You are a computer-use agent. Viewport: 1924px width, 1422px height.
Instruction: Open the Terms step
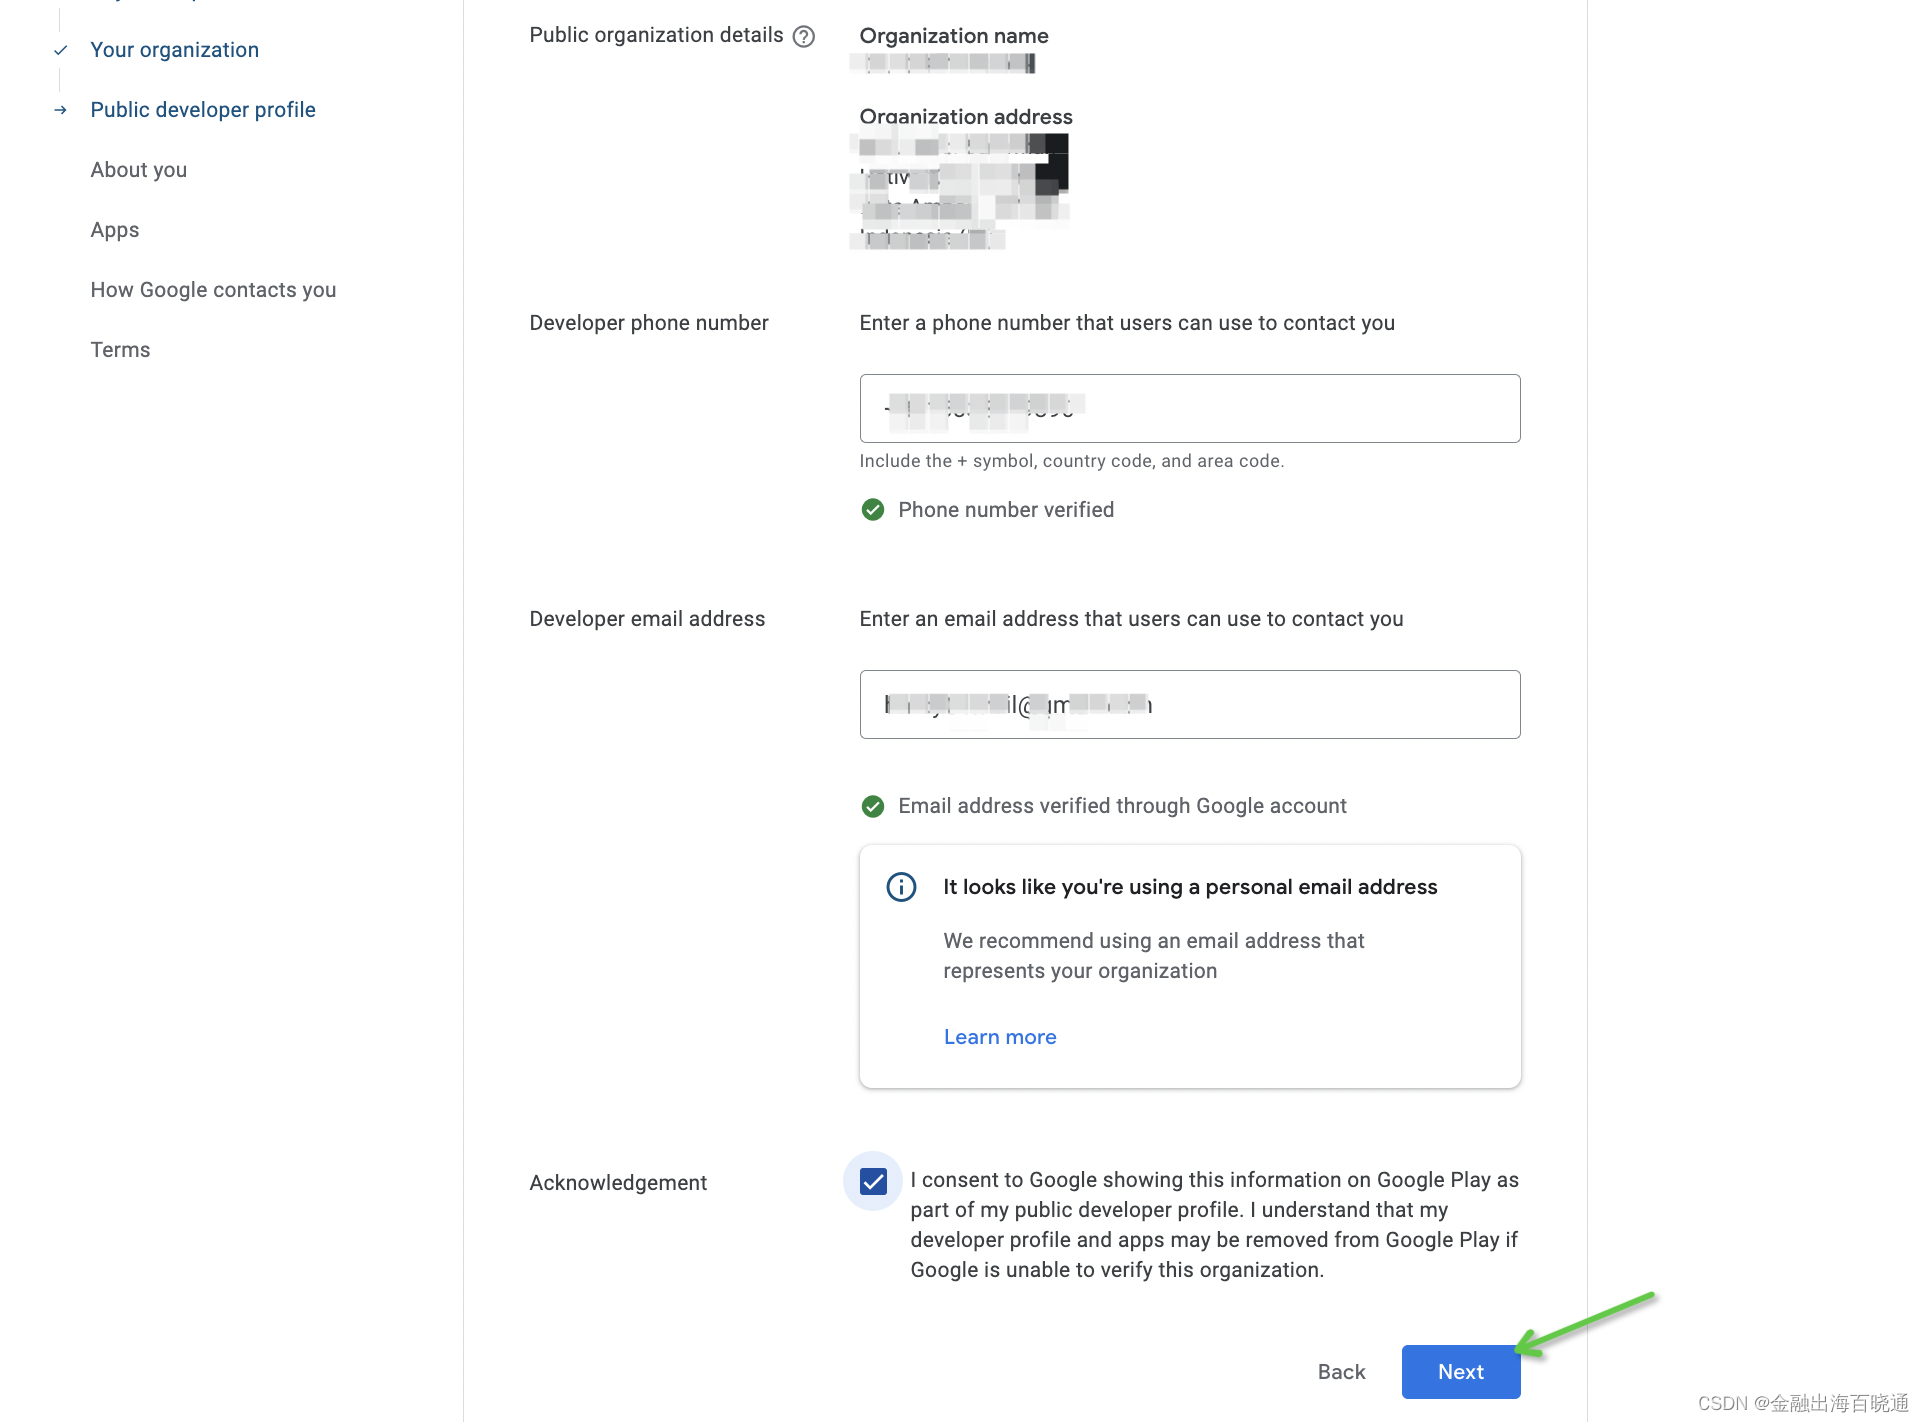[120, 350]
